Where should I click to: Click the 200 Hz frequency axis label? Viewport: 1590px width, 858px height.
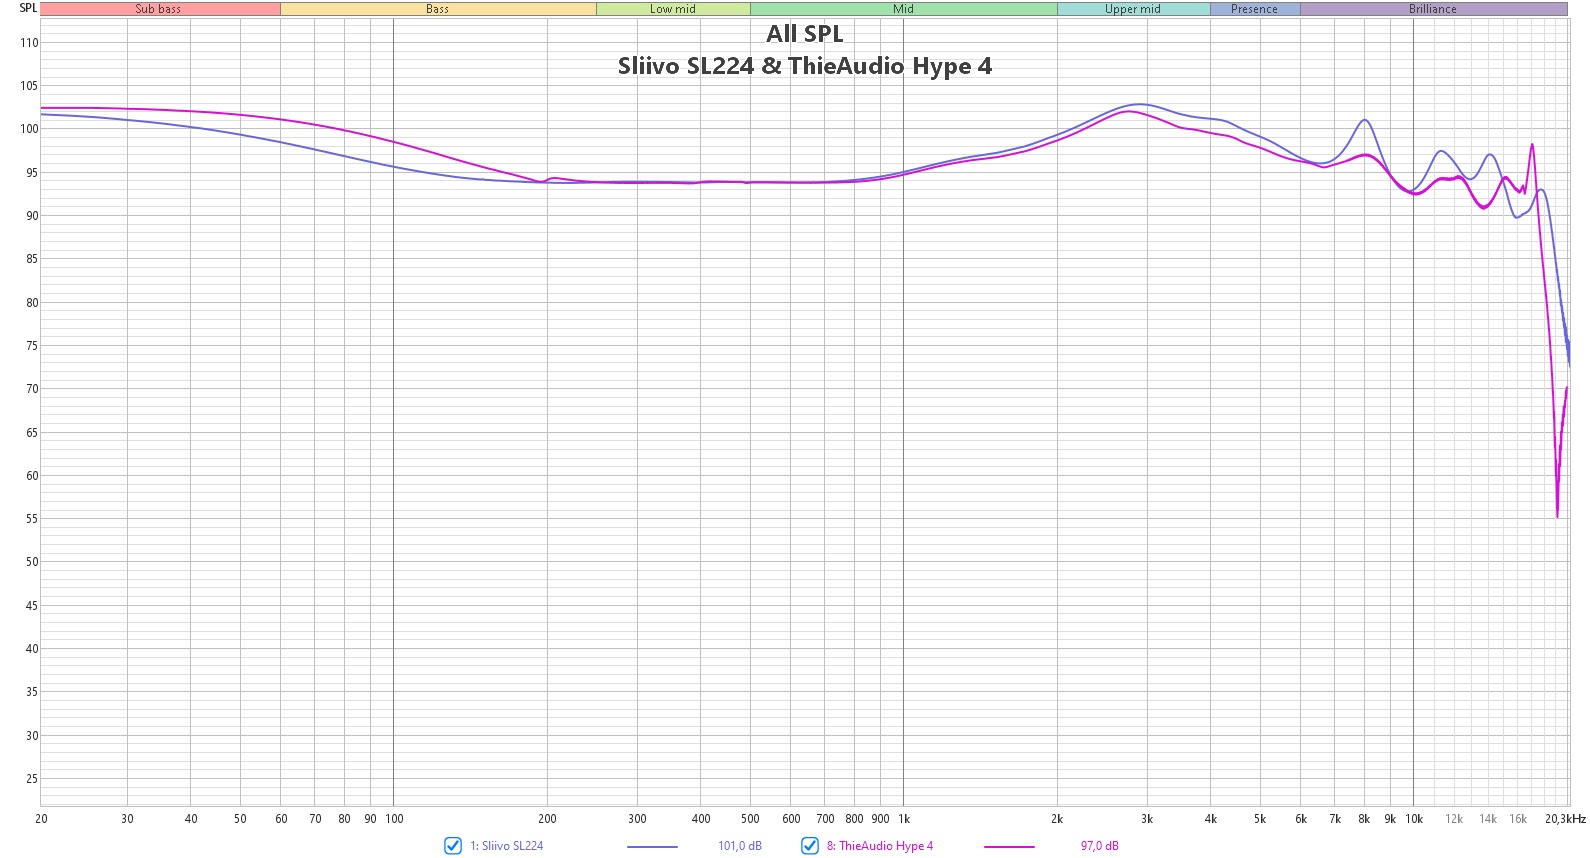tap(547, 819)
